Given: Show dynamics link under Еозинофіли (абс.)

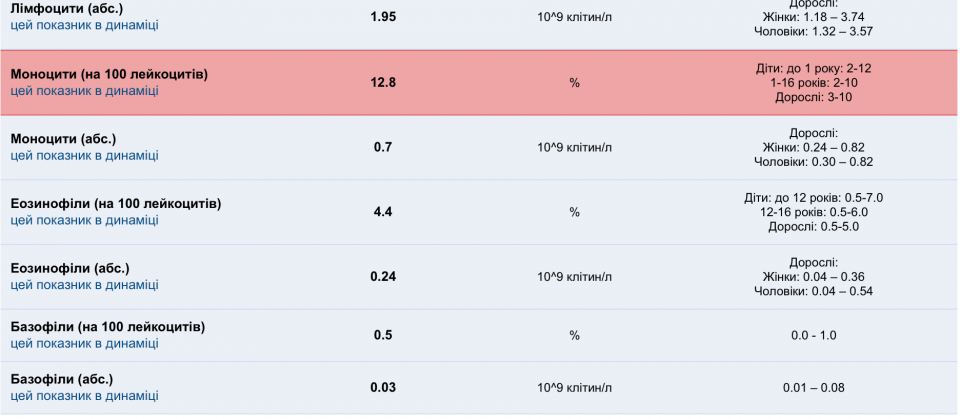Looking at the screenshot, I should pos(84,285).
